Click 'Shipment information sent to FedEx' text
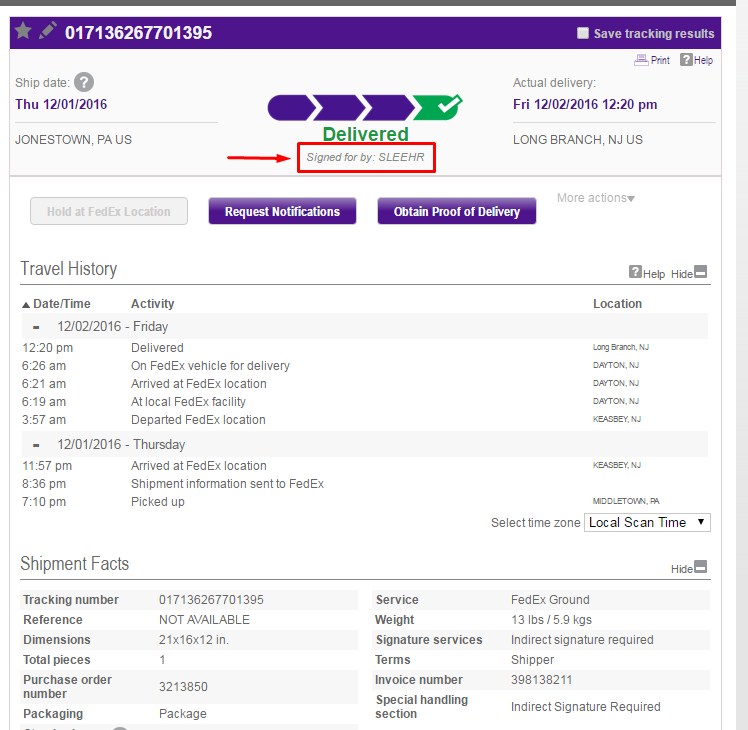The image size is (748, 730). pos(228,484)
